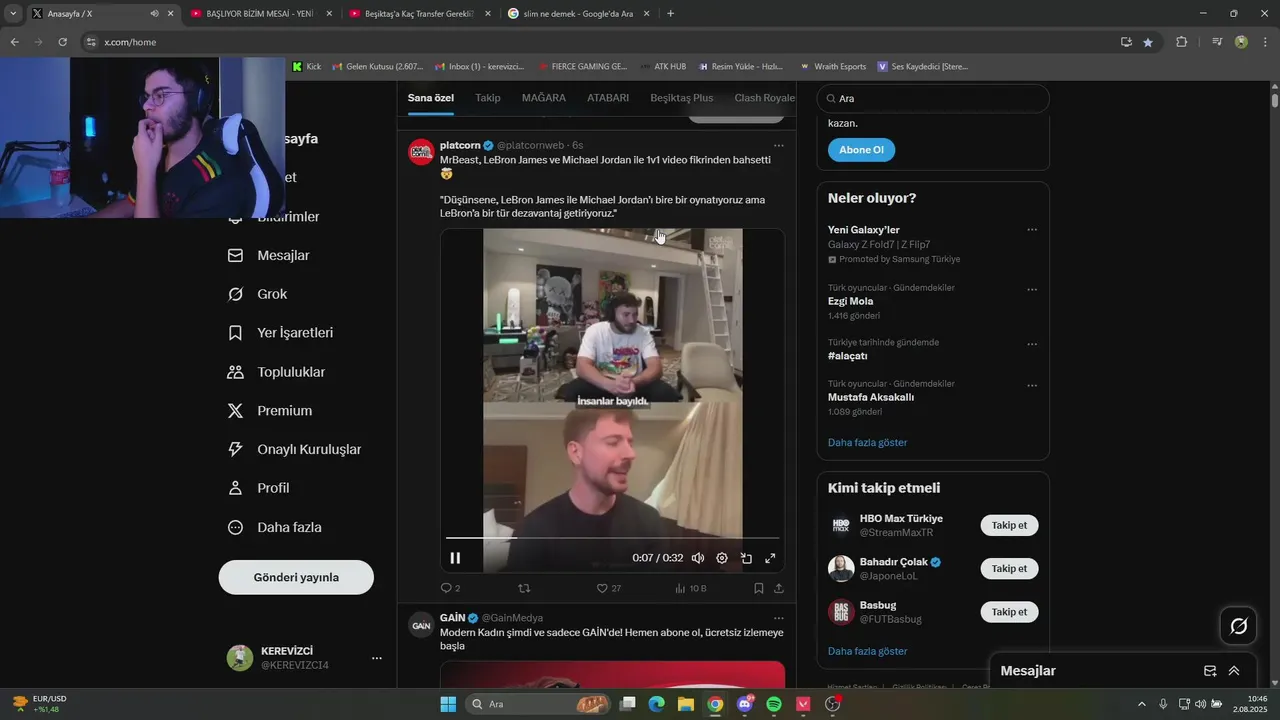The width and height of the screenshot is (1280, 720).
Task: Switch to Takip tab
Action: click(488, 98)
